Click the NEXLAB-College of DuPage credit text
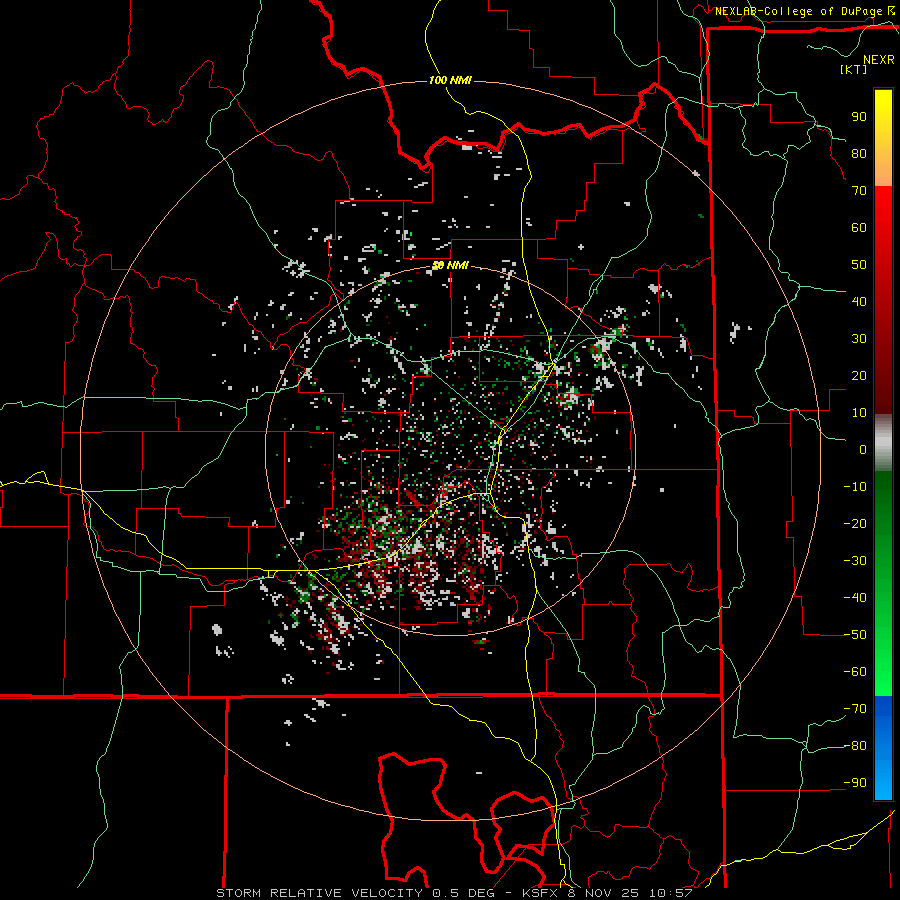This screenshot has width=900, height=900. pyautogui.click(x=798, y=11)
